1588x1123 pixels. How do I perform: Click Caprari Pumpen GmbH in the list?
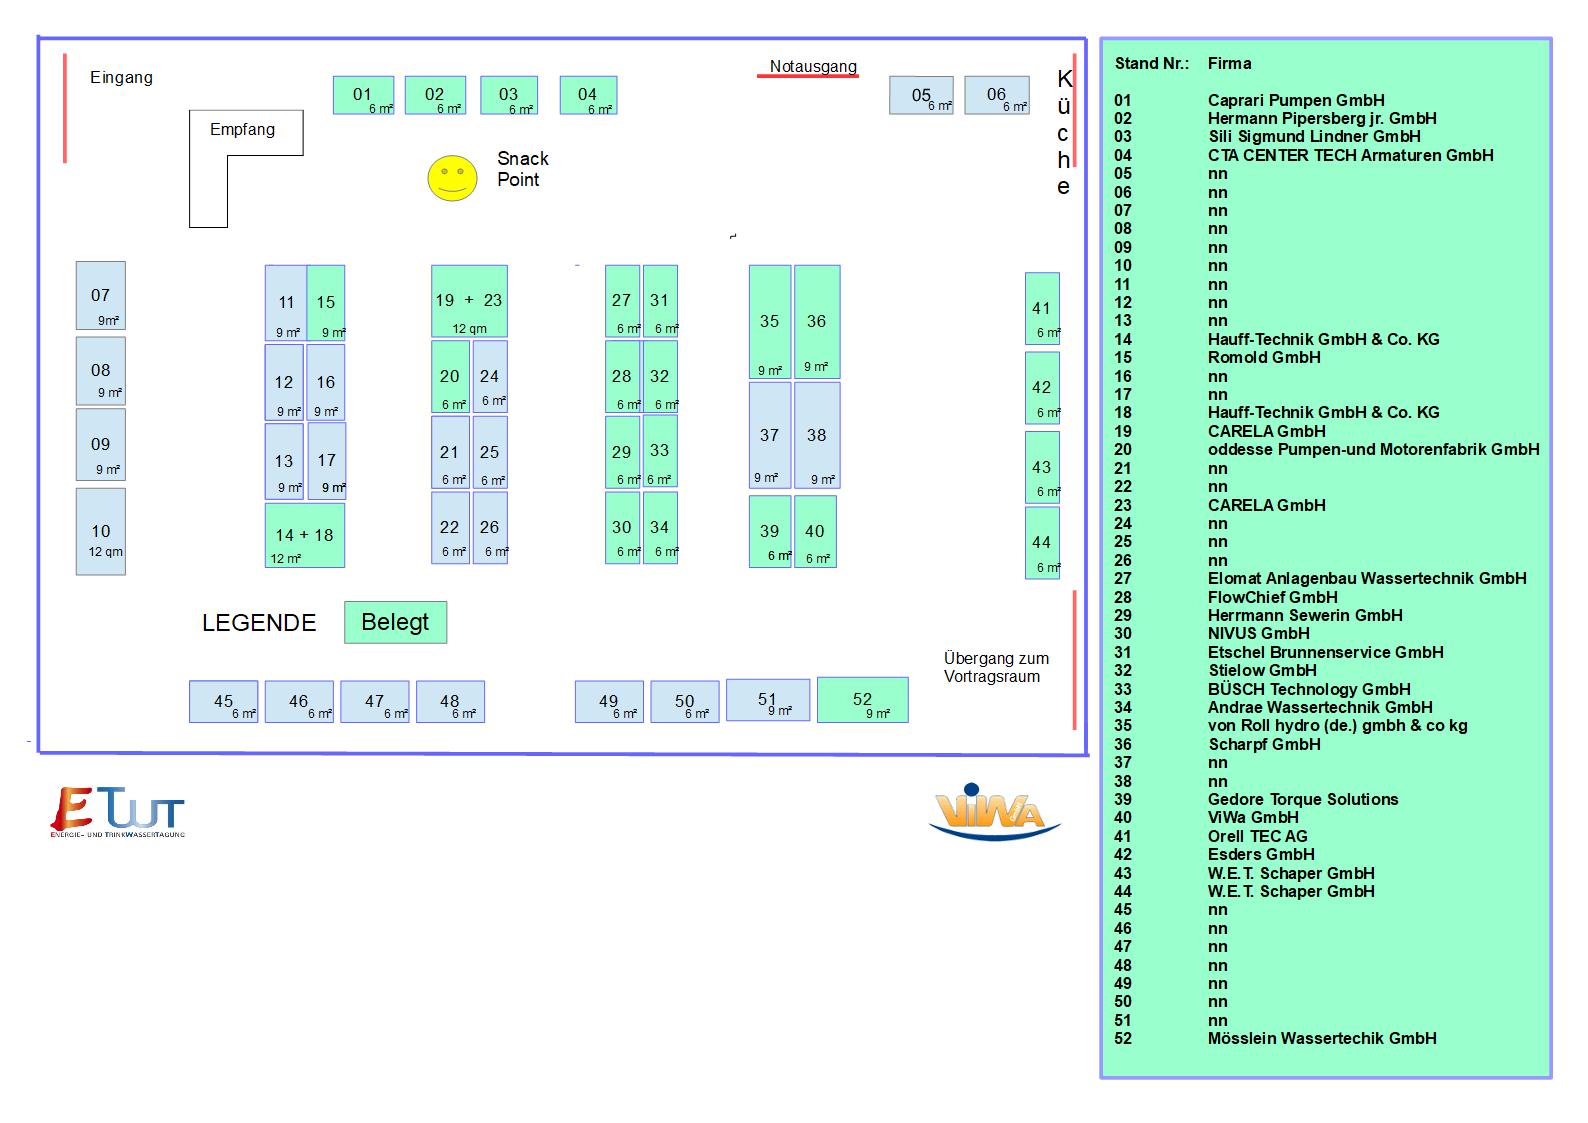pyautogui.click(x=1296, y=100)
